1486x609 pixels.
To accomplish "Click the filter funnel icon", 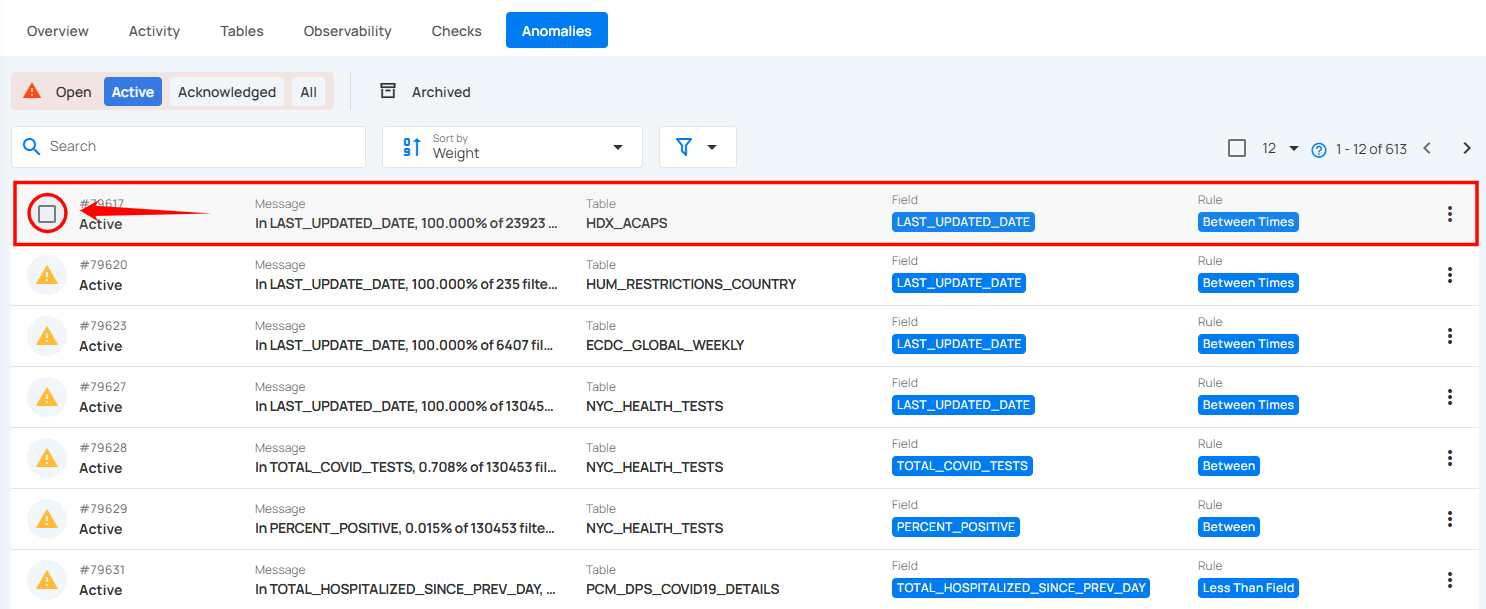I will pyautogui.click(x=684, y=147).
